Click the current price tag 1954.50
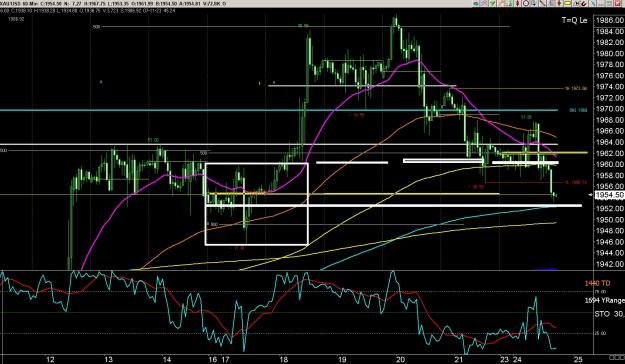 [x=609, y=195]
